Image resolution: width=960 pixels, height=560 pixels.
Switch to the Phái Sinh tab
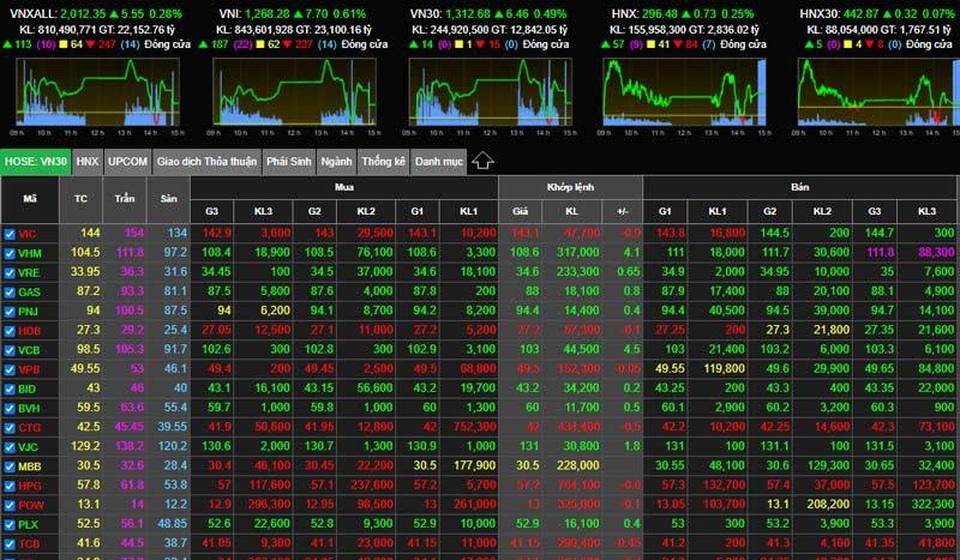pyautogui.click(x=289, y=162)
